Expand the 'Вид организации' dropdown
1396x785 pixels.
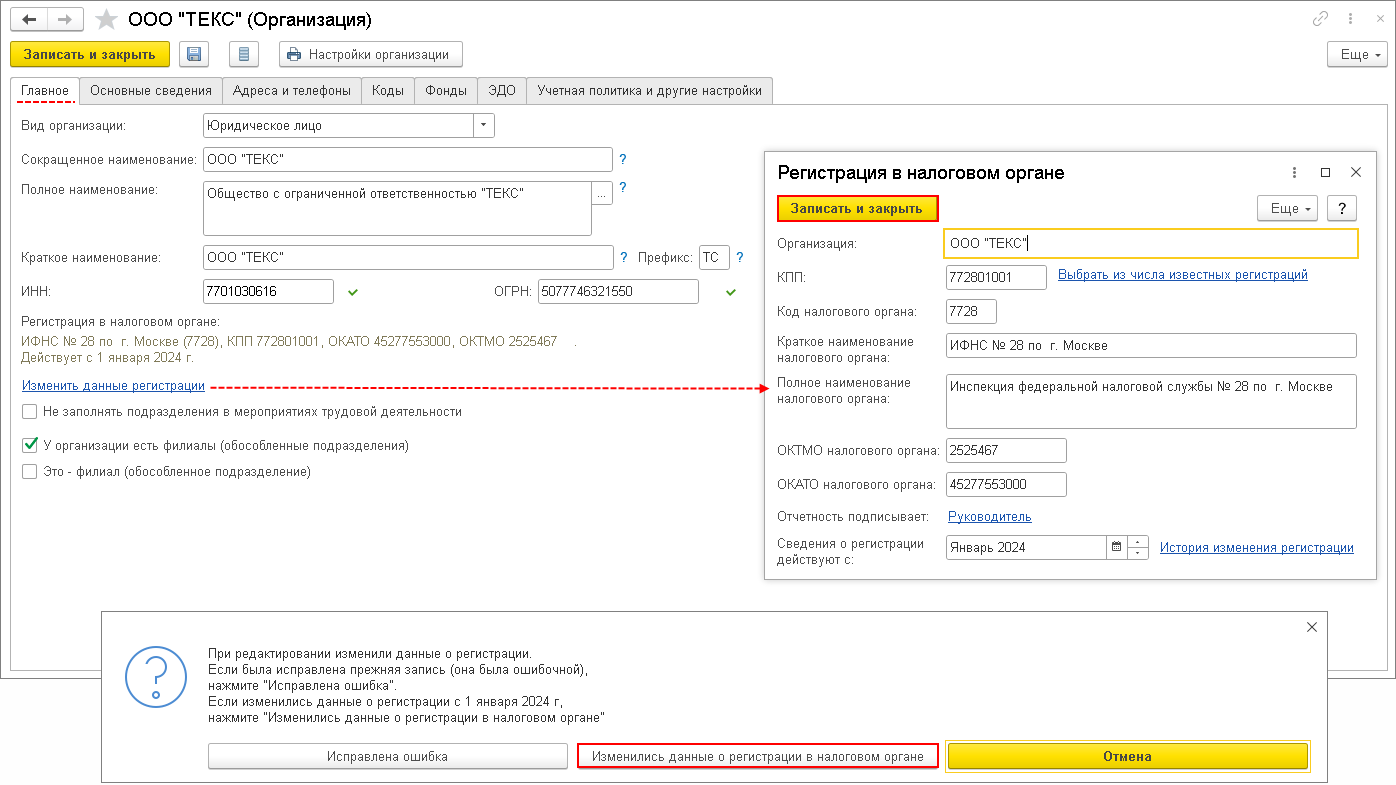tap(484, 125)
